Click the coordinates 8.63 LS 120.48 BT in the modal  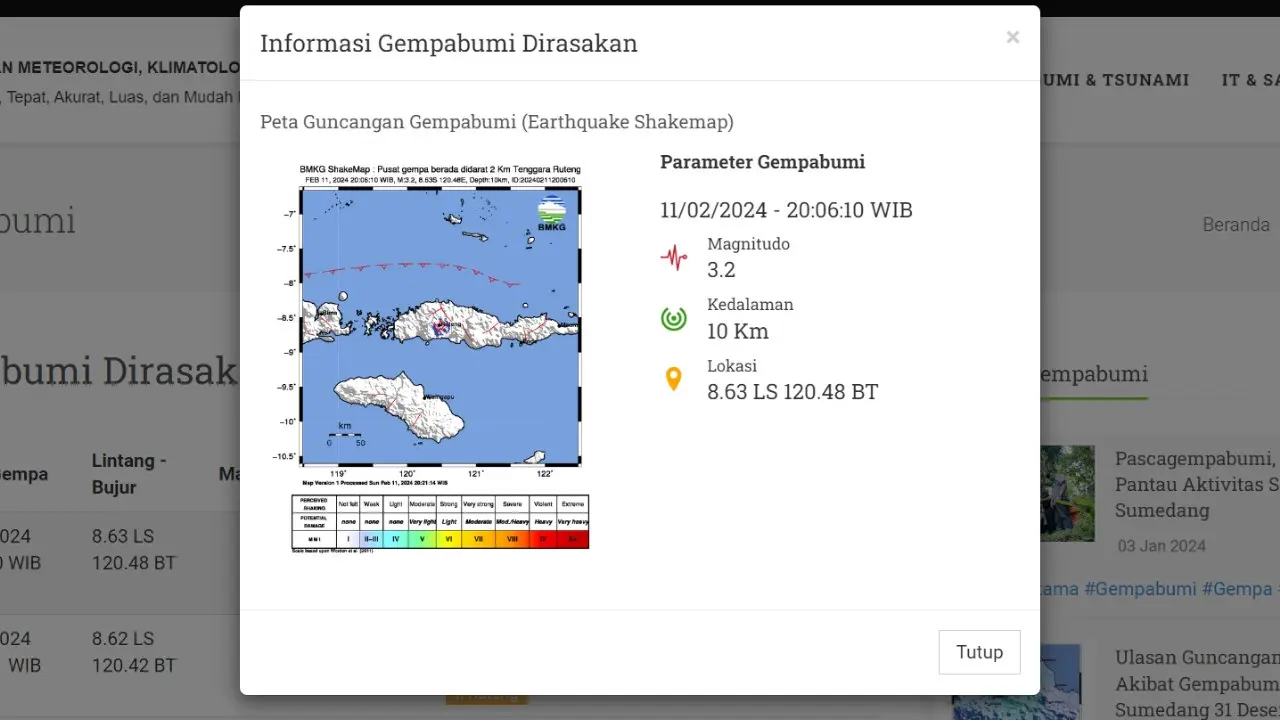793,392
